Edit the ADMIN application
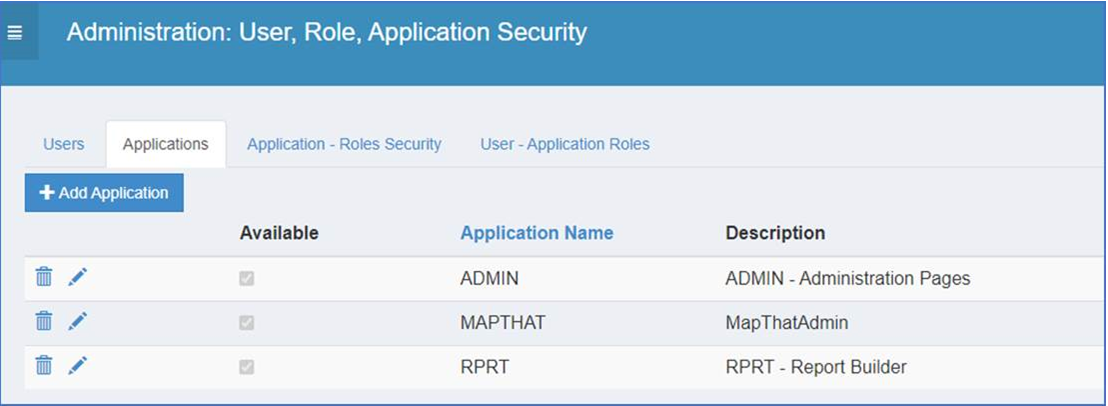 click(77, 277)
